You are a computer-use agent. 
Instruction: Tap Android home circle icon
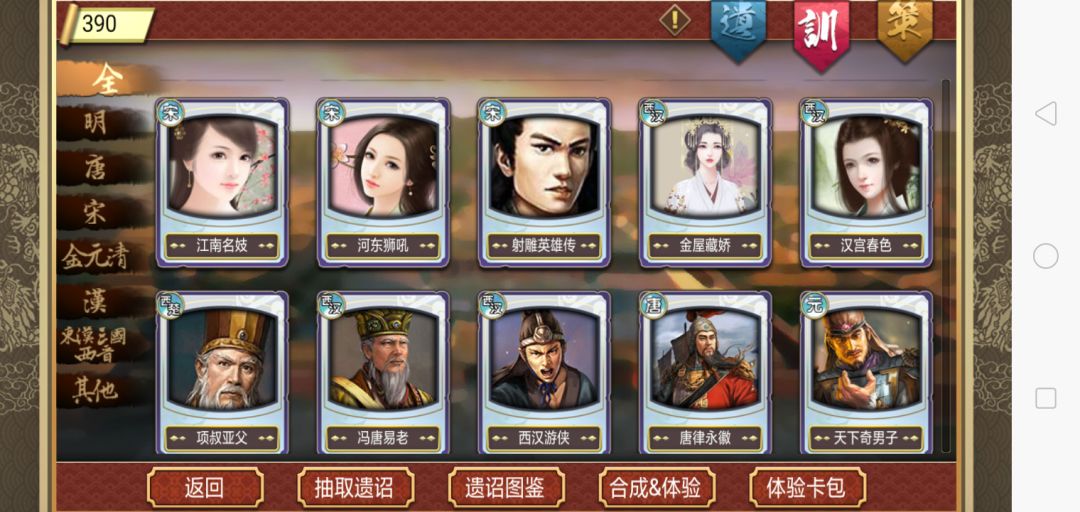click(x=1045, y=256)
